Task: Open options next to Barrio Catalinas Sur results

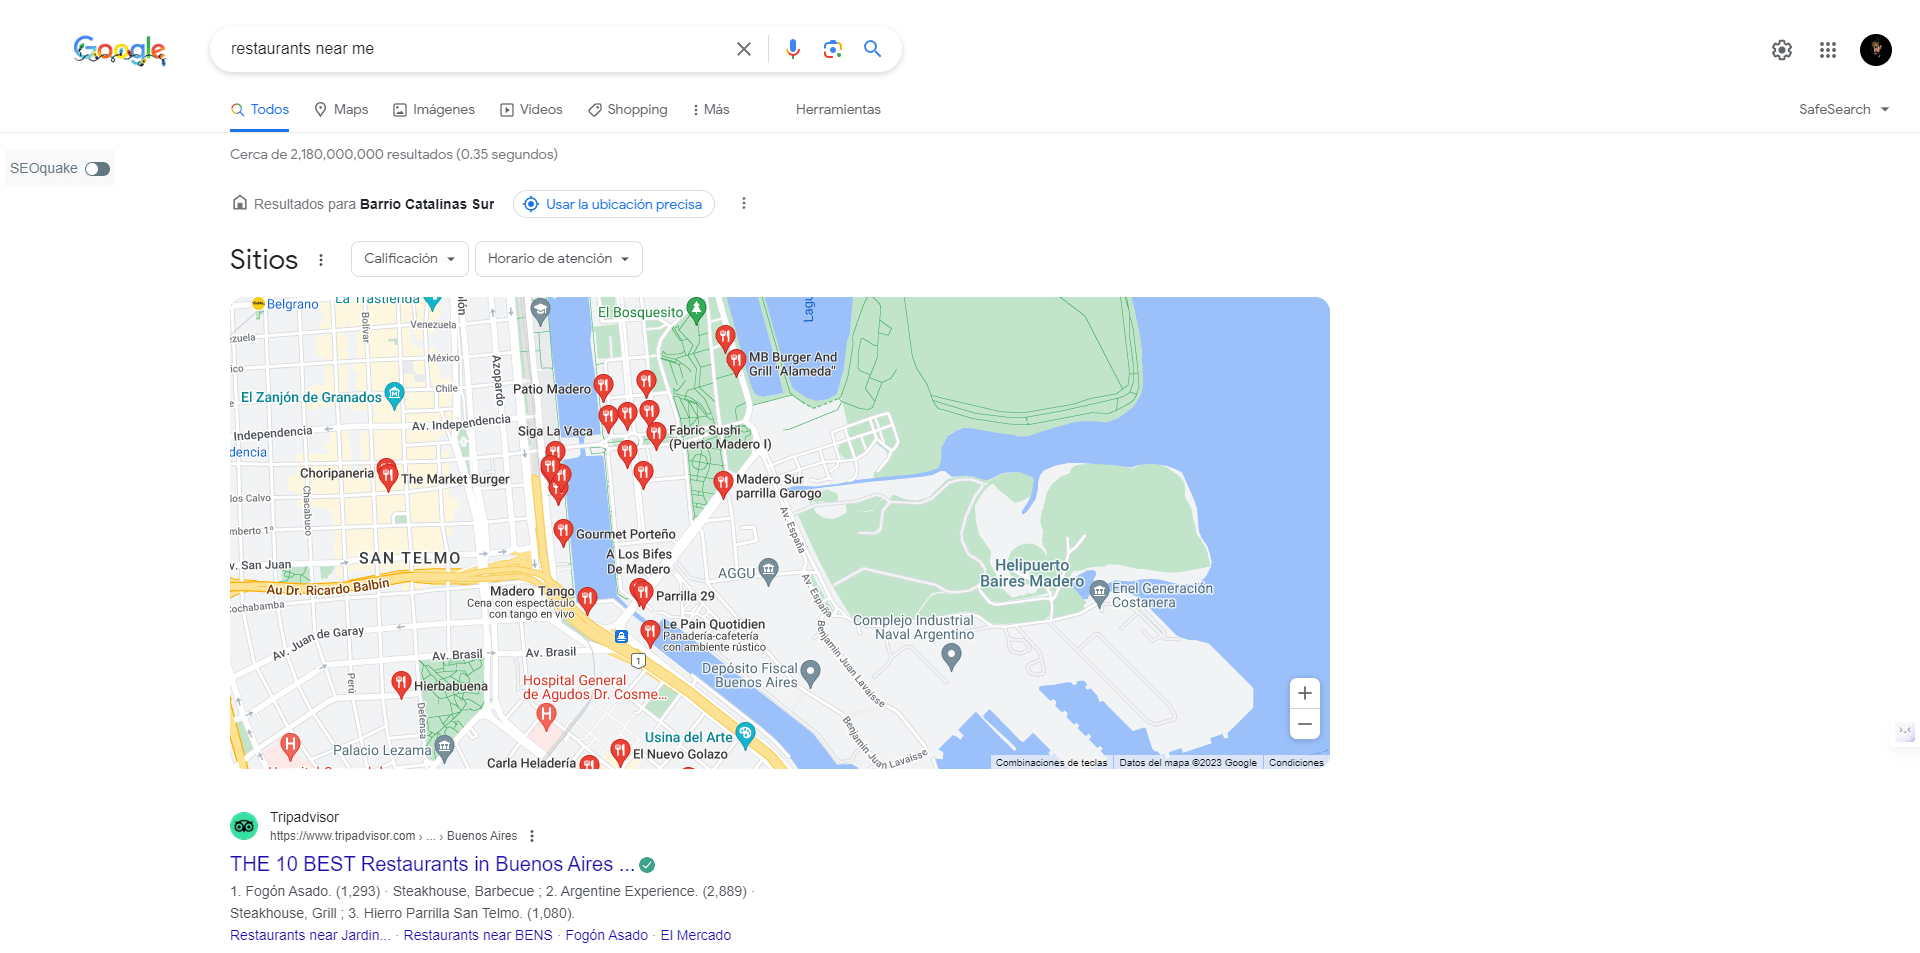Action: [744, 203]
